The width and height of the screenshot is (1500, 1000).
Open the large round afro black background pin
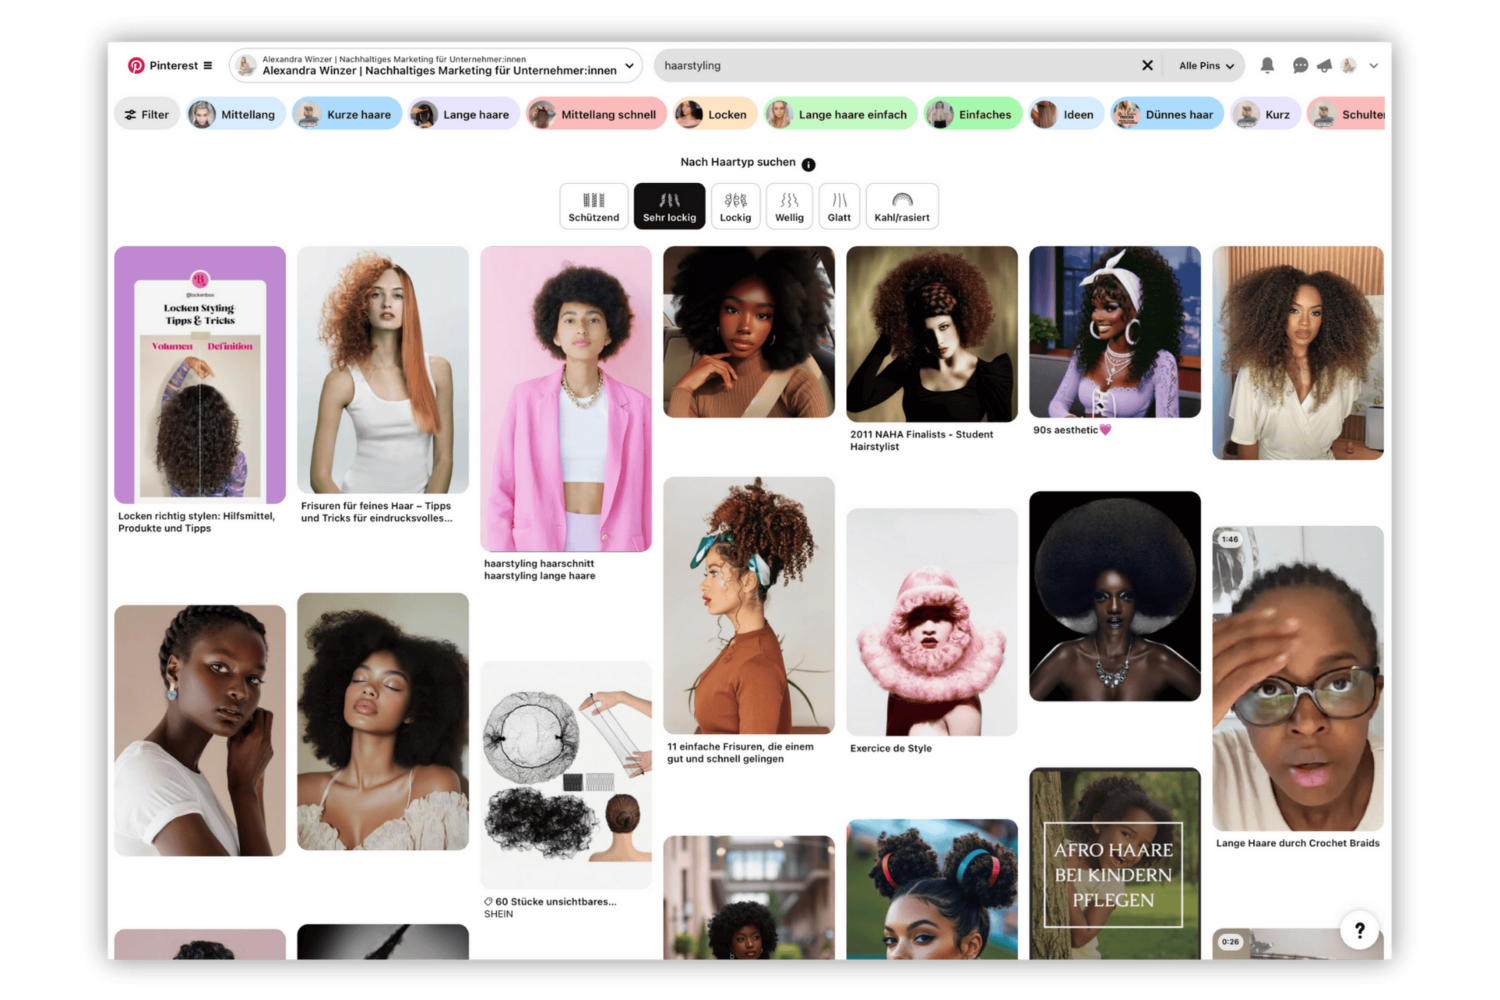1115,596
